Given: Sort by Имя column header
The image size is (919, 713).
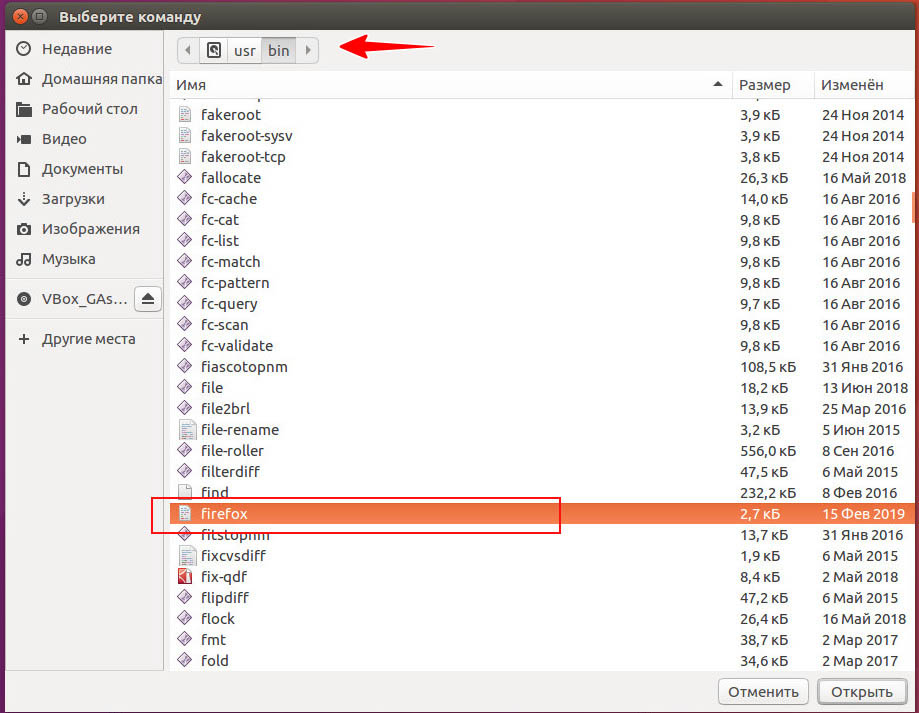Looking at the screenshot, I should [450, 85].
